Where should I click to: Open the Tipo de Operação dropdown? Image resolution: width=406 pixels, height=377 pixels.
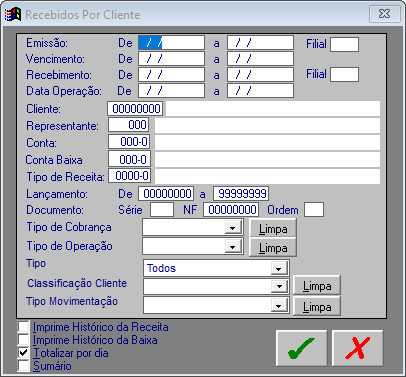click(x=232, y=247)
